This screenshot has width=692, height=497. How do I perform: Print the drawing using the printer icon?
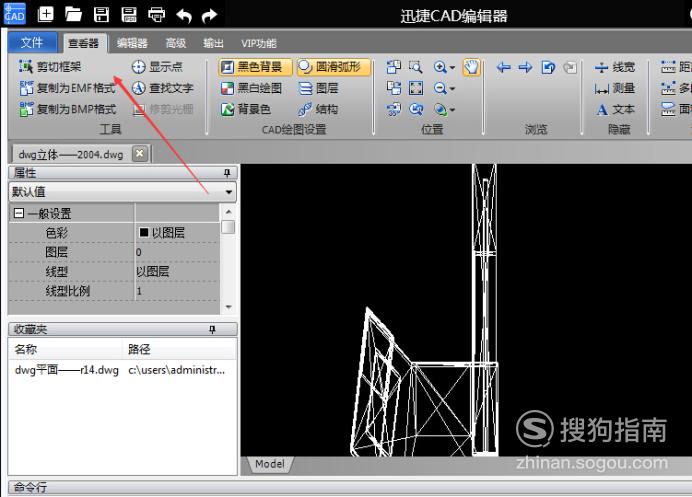pyautogui.click(x=156, y=14)
